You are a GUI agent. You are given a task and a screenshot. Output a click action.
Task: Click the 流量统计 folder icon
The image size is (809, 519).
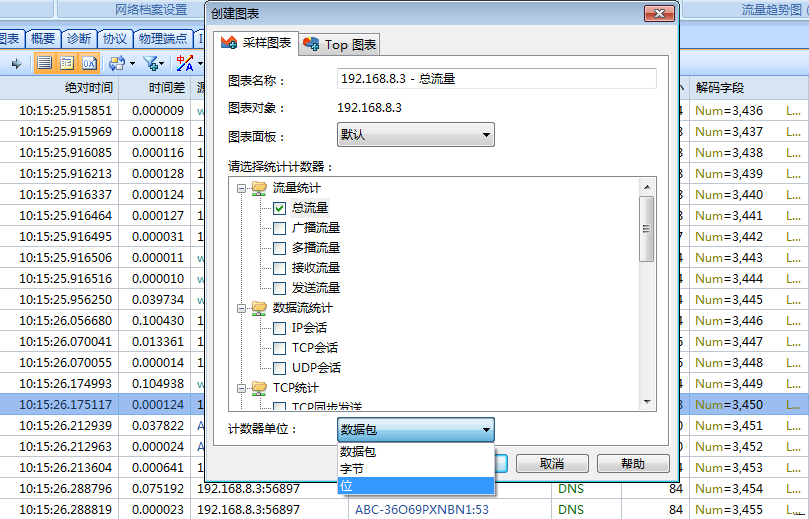(259, 188)
